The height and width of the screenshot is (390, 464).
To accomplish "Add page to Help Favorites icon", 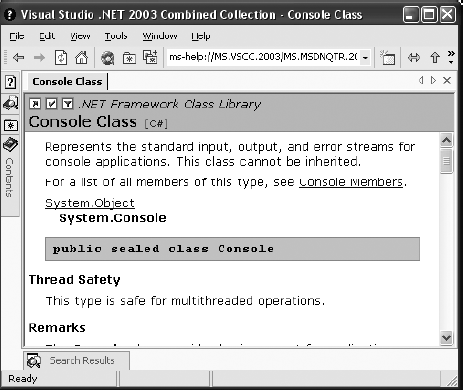I will tap(150, 57).
